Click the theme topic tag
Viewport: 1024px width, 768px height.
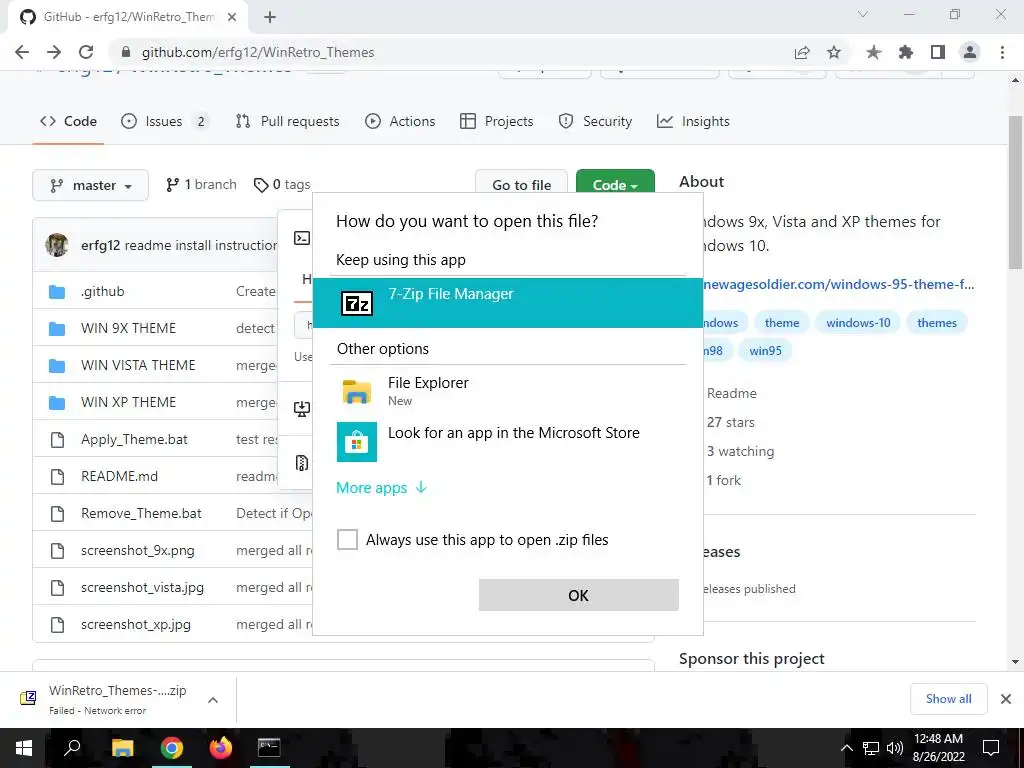pyautogui.click(x=782, y=323)
